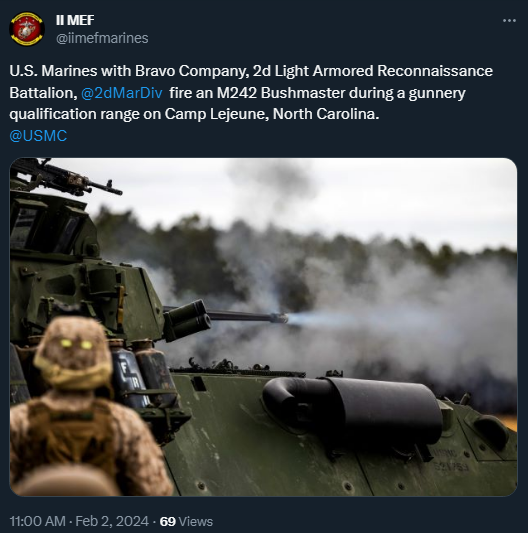This screenshot has height=533, width=528.
Task: Open the @2dMarDiv mention
Action: pos(122,93)
